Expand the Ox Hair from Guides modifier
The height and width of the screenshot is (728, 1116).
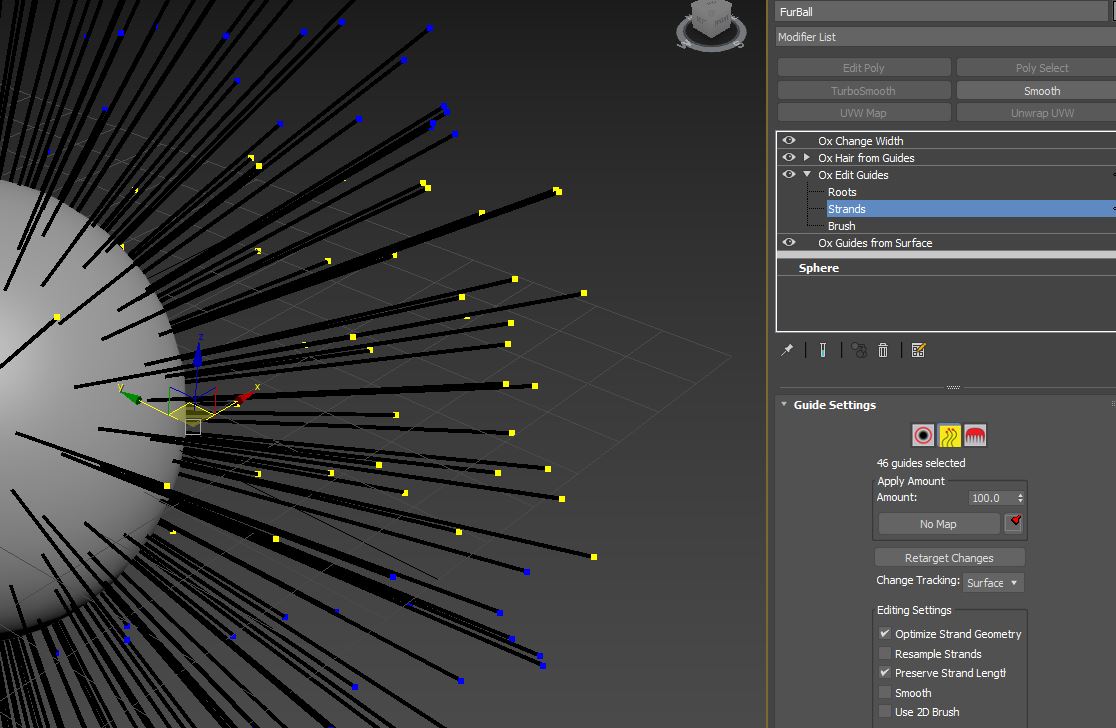(x=807, y=158)
